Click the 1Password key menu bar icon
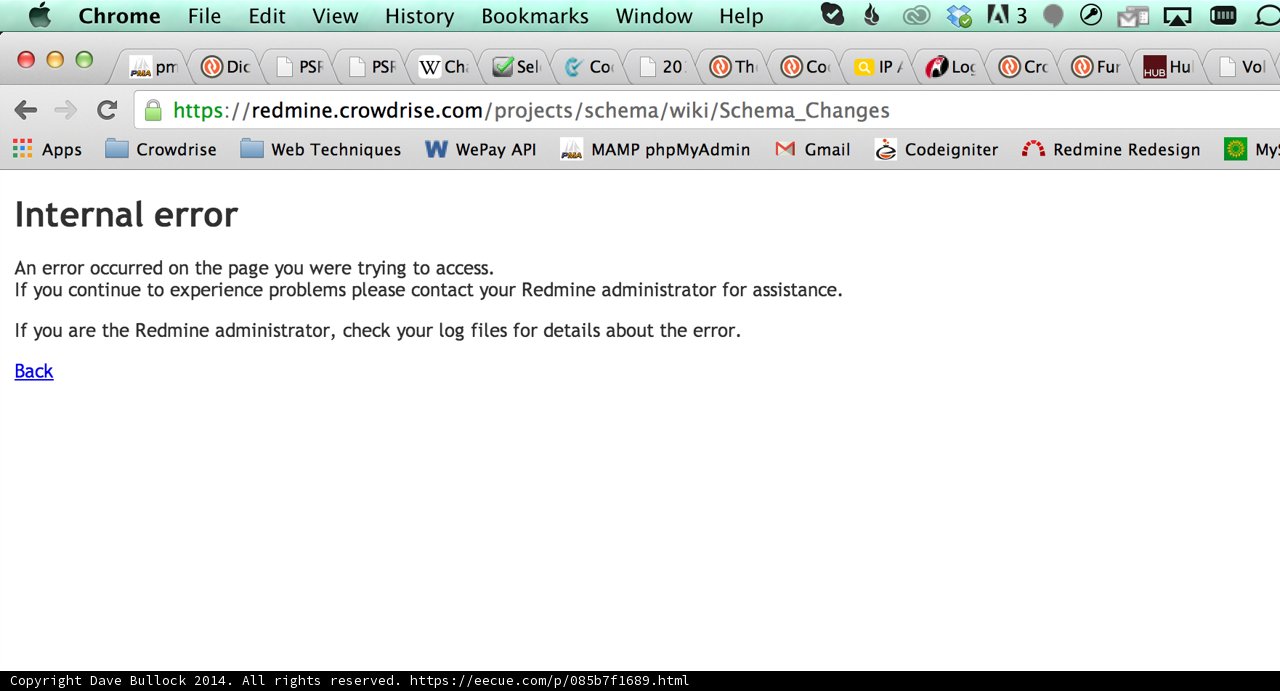Screen dimensions: 1280x691 (x=1091, y=16)
